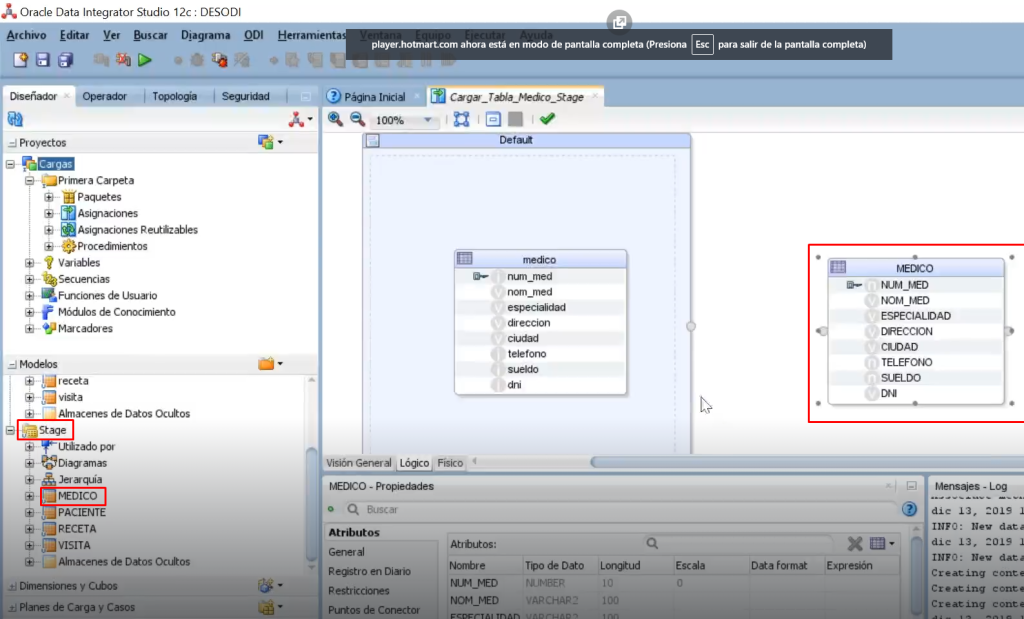Click the Save All toolbar icon
The height and width of the screenshot is (619, 1024).
click(x=65, y=60)
